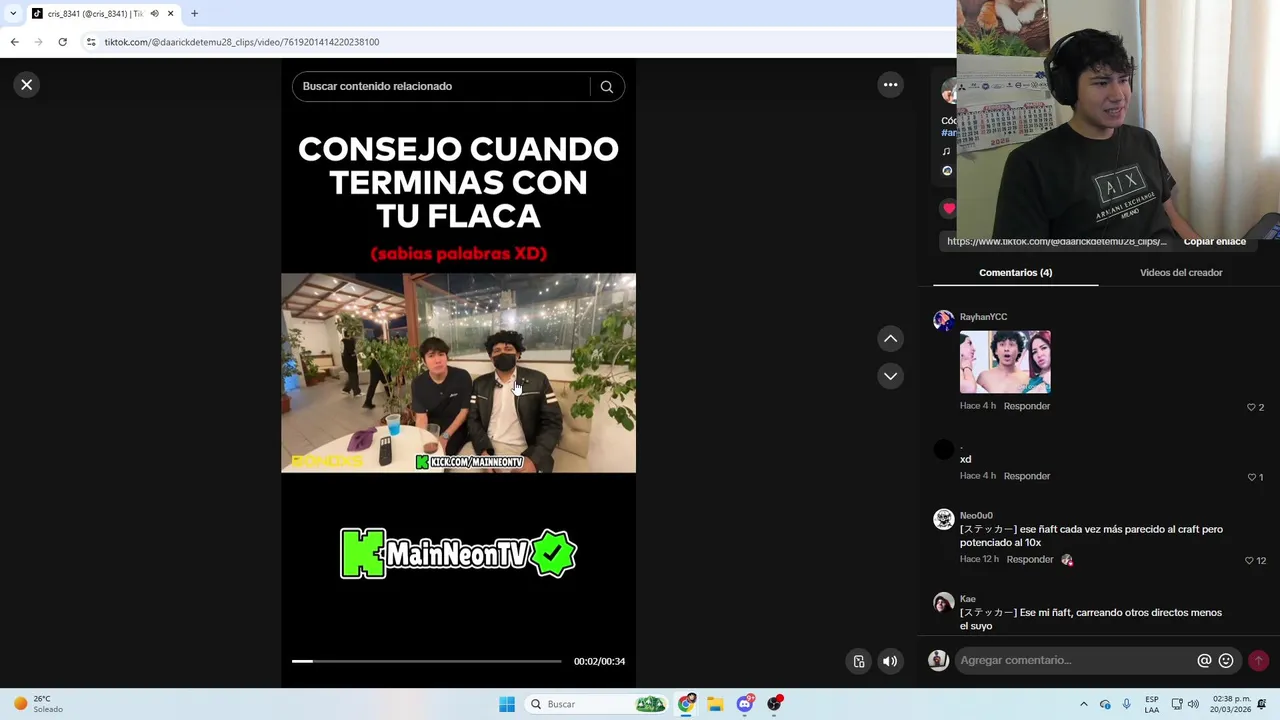Click the microphone tray icon
The height and width of the screenshot is (720, 1280).
click(1126, 704)
